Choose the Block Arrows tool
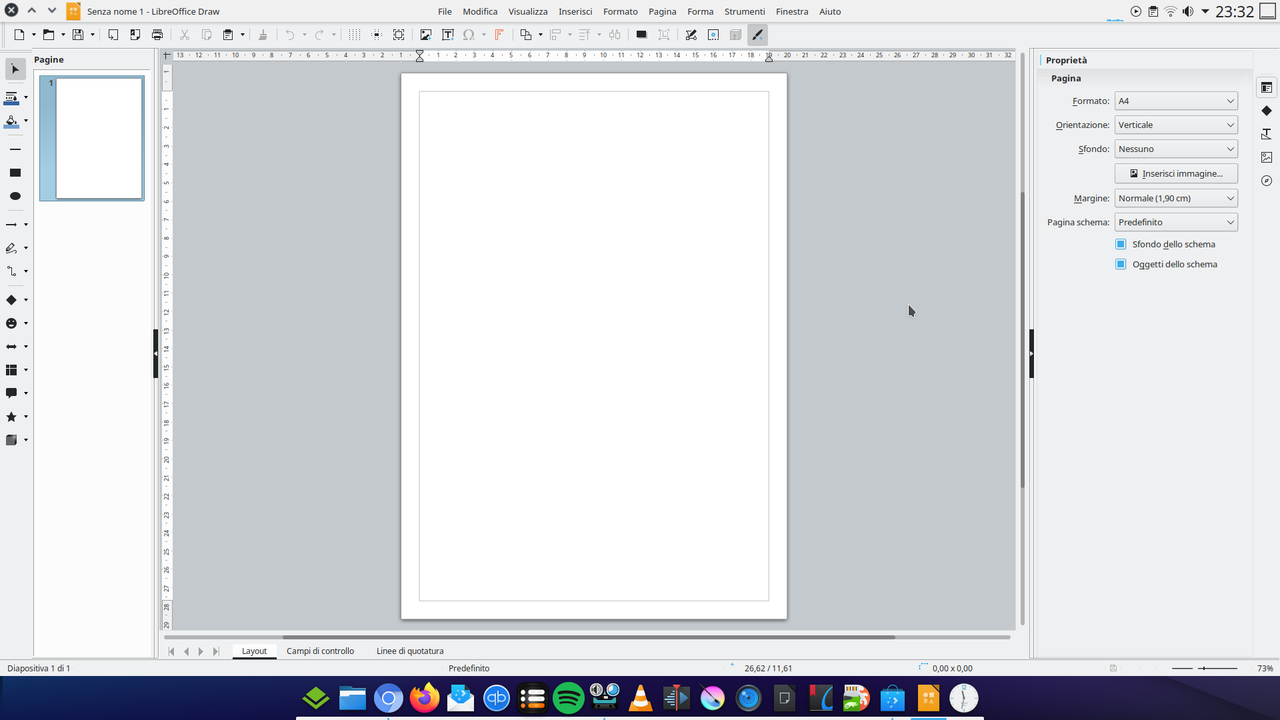This screenshot has height=720, width=1280. pos(12,346)
